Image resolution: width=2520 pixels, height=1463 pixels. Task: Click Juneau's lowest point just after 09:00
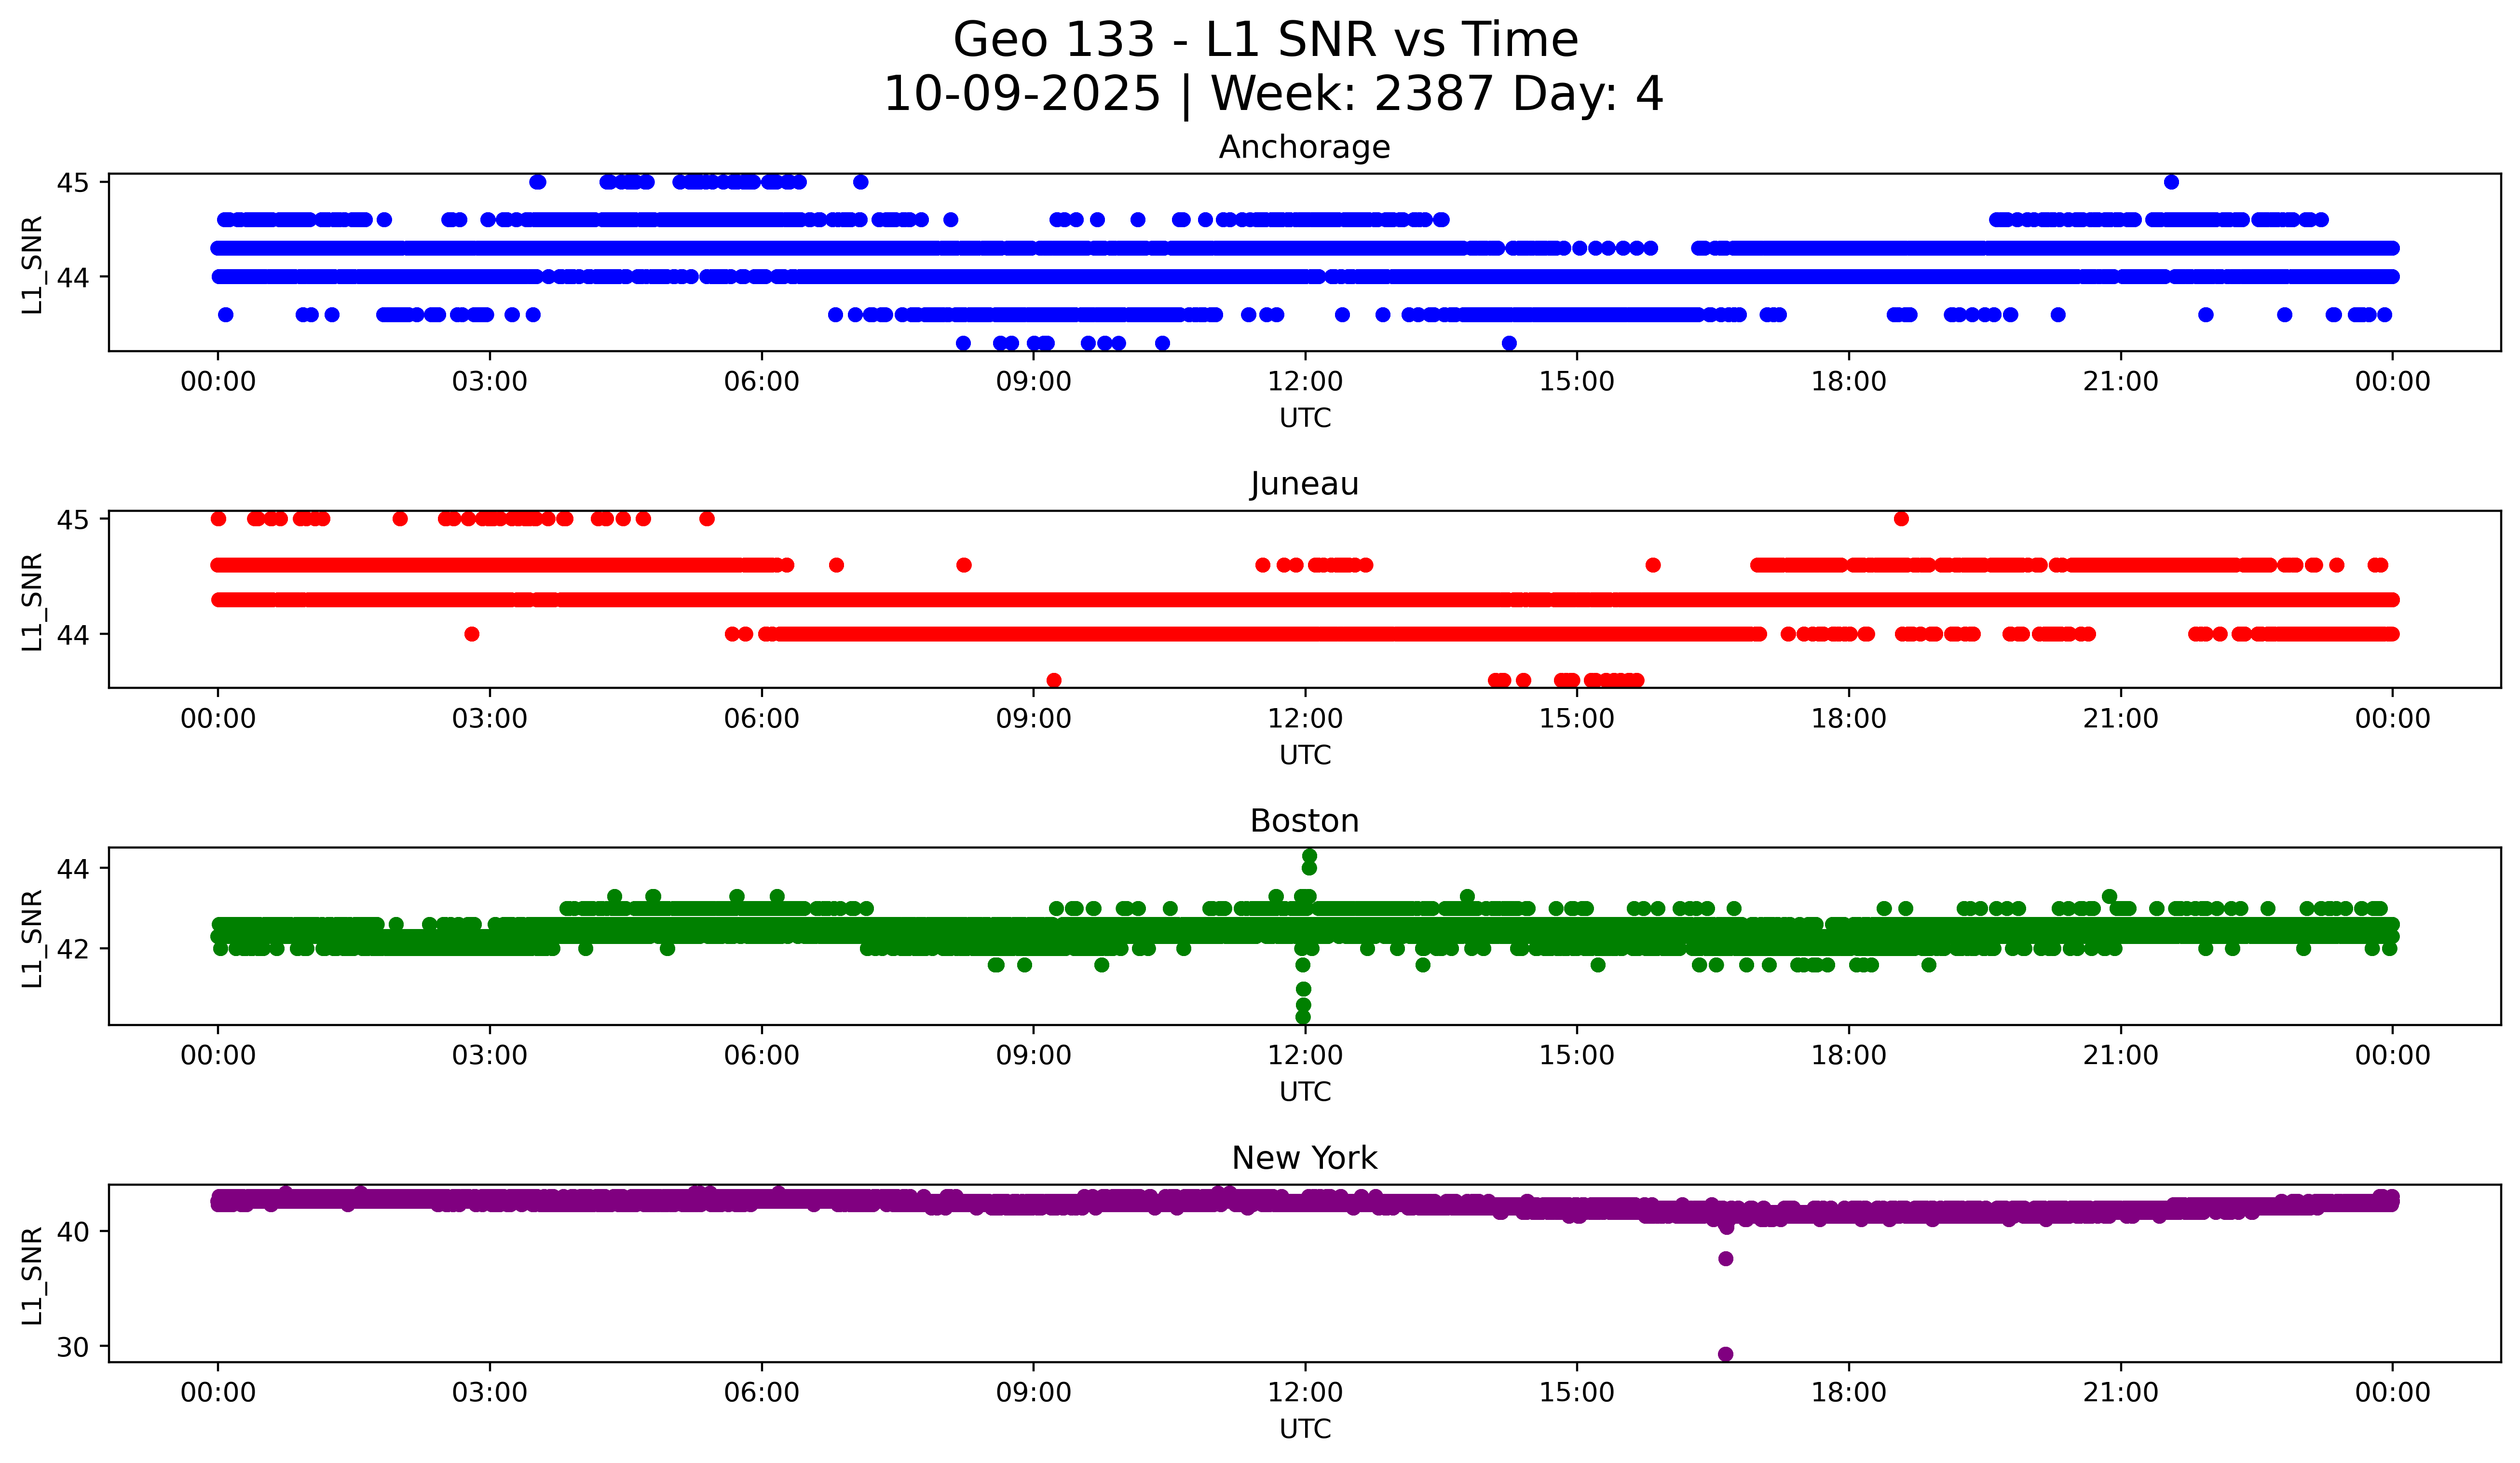tap(1053, 680)
